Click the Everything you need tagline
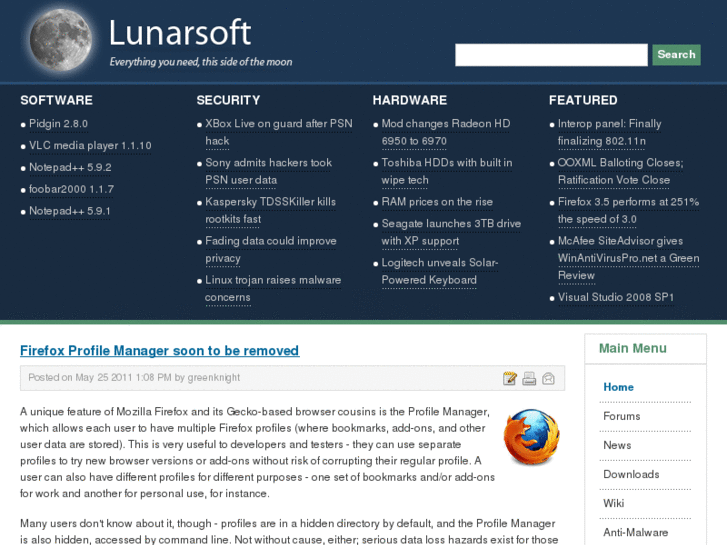 pyautogui.click(x=201, y=62)
